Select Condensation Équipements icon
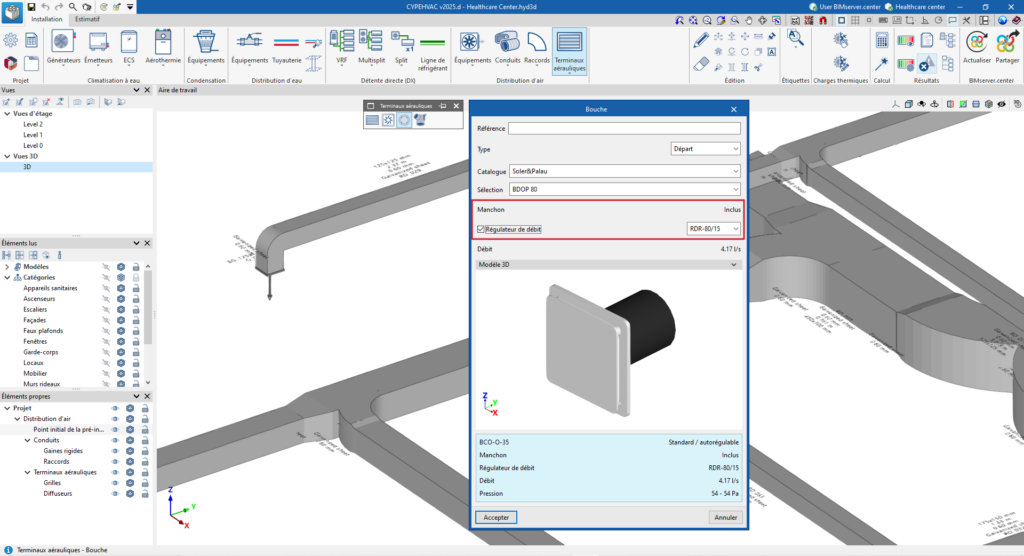Screen dimensions: 1024x556 pyautogui.click(x=206, y=48)
